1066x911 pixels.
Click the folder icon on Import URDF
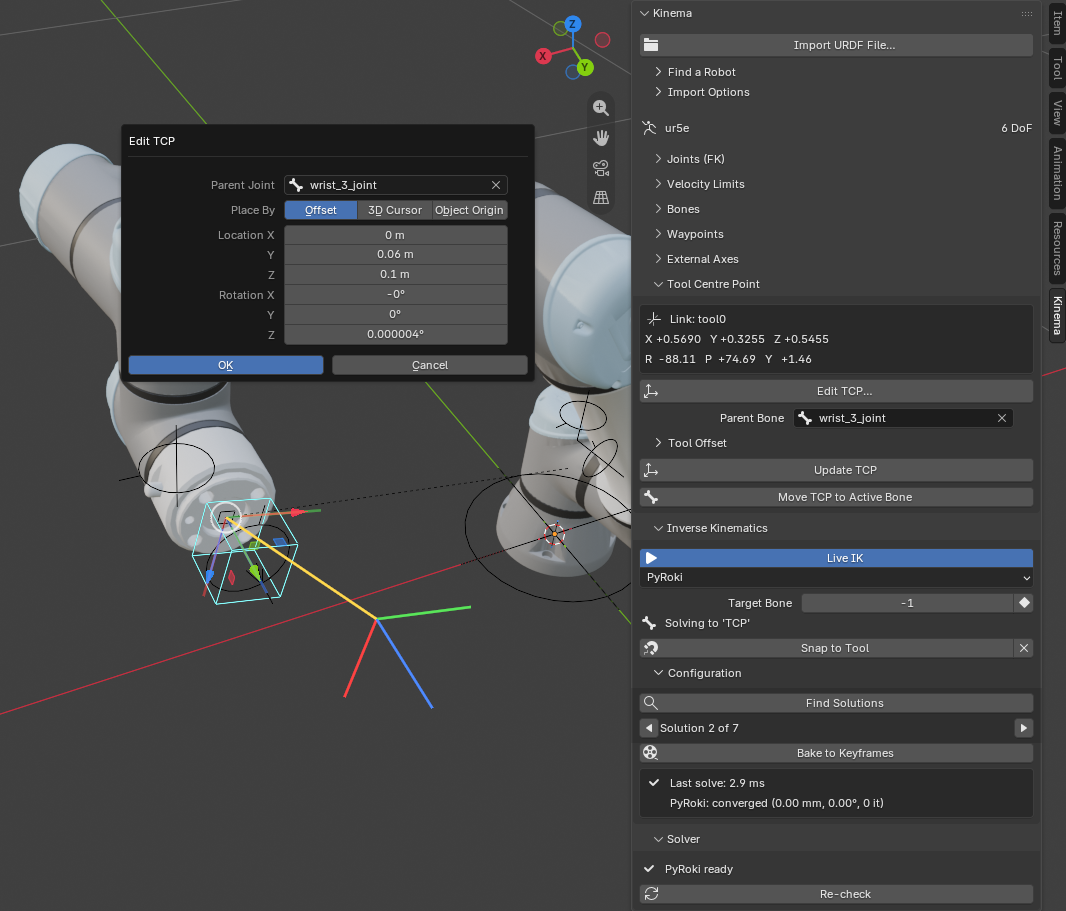[651, 45]
